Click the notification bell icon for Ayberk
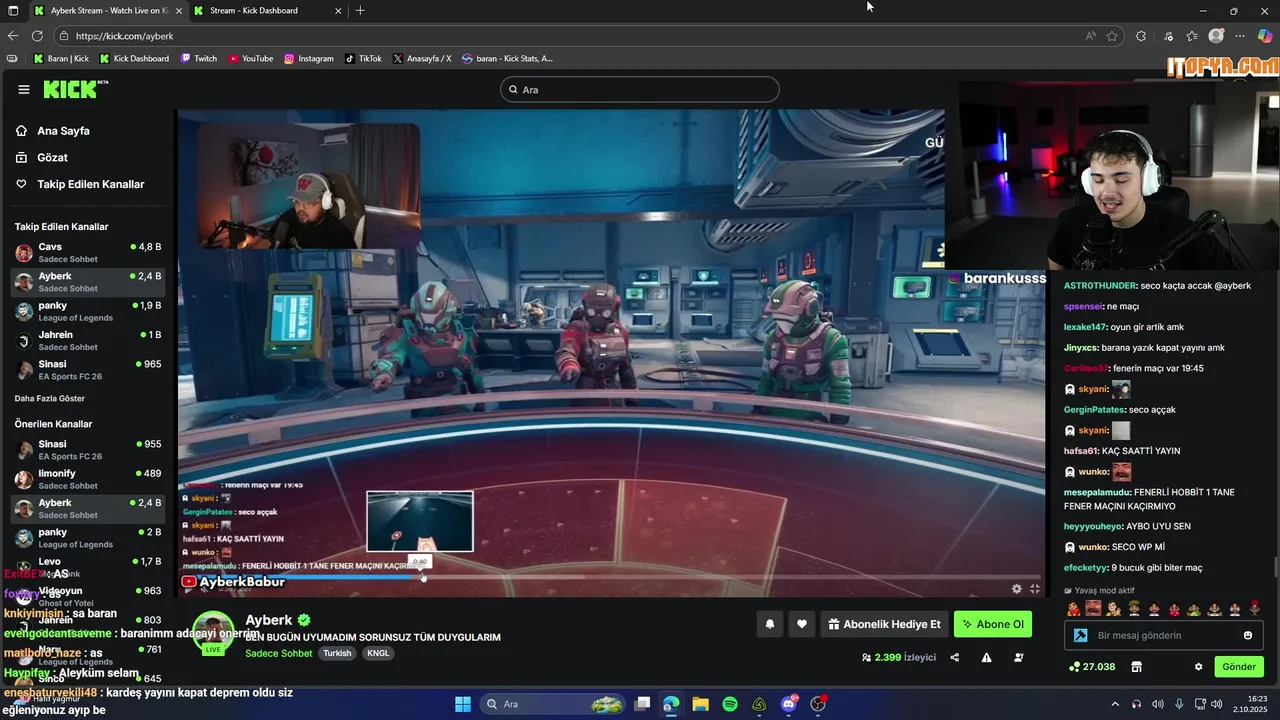The image size is (1280, 720). 770,624
